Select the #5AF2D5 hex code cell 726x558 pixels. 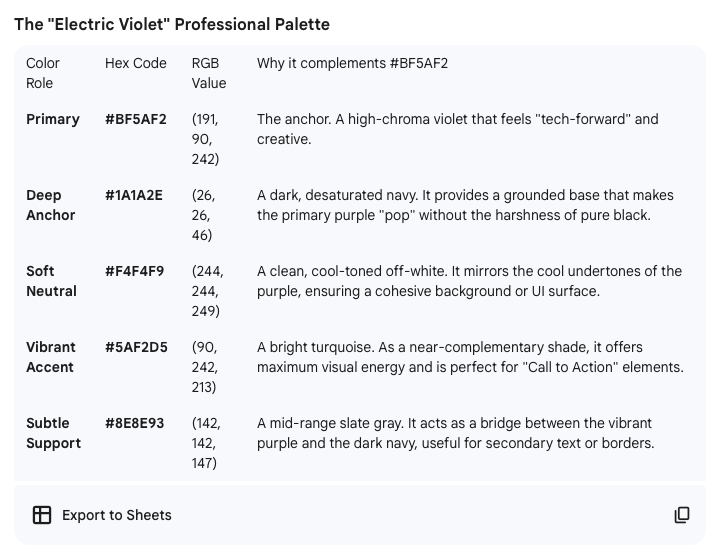click(x=136, y=347)
